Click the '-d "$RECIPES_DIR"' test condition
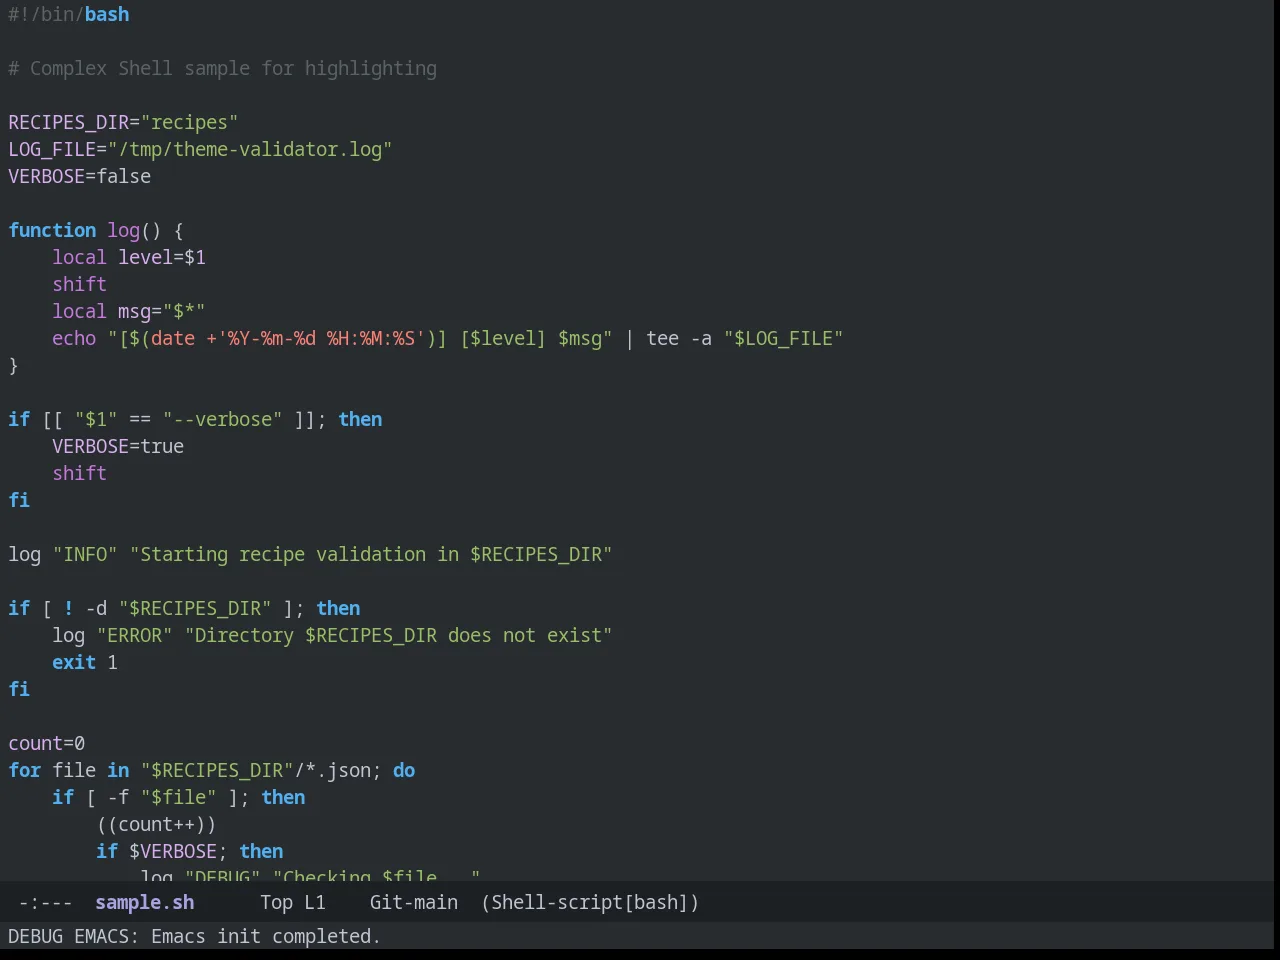 pos(178,608)
